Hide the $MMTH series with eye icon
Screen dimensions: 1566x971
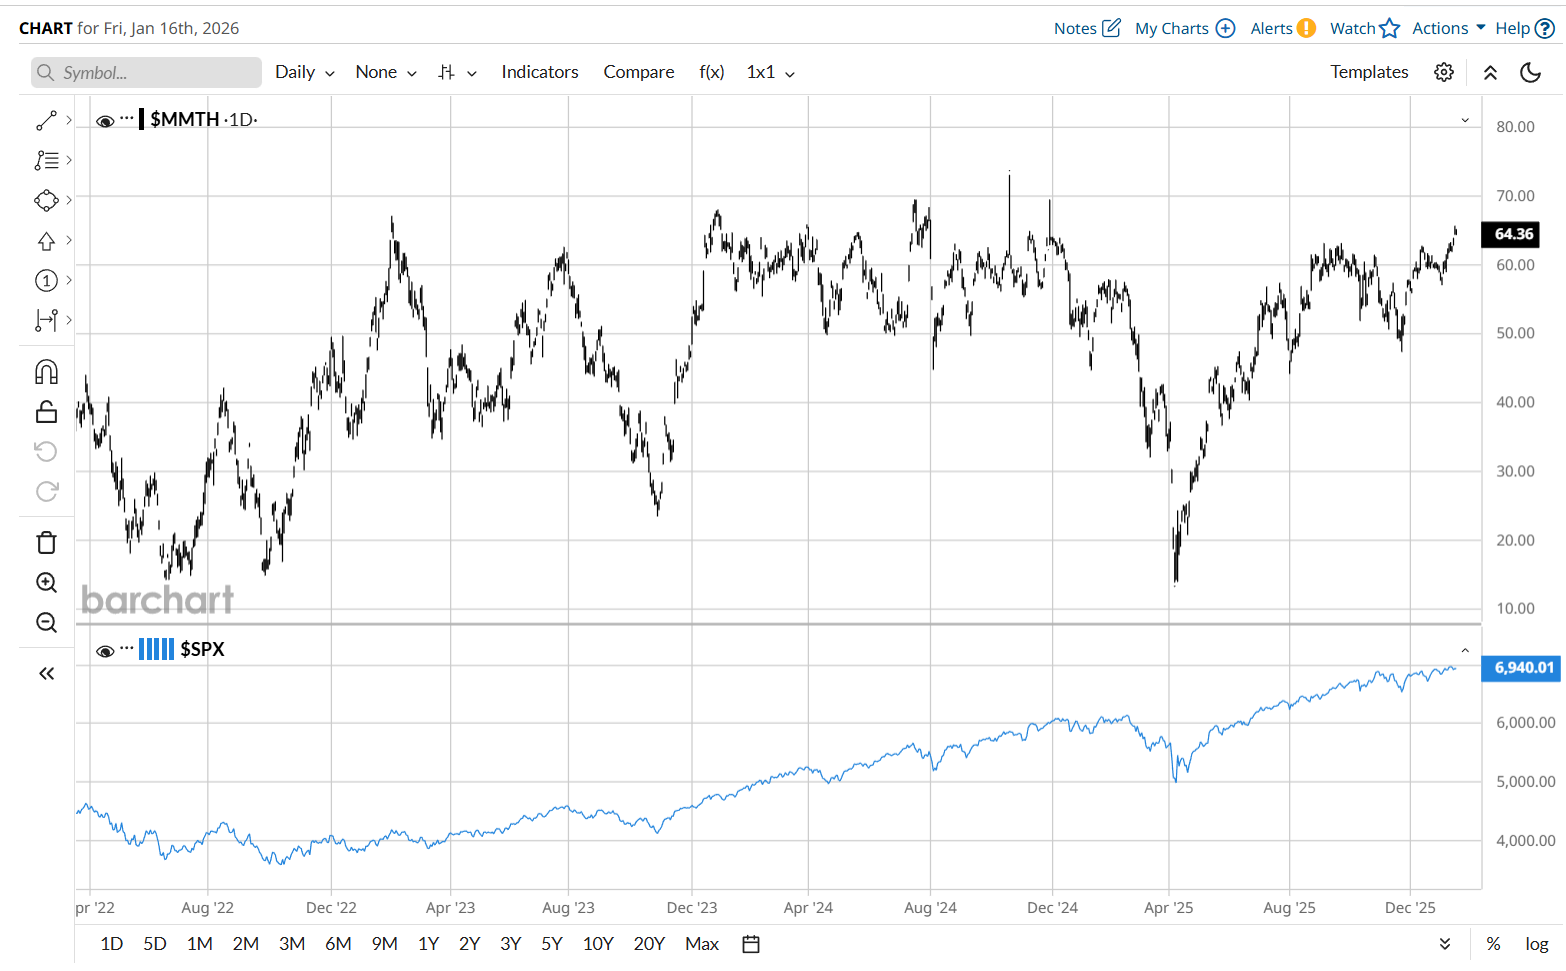[x=104, y=121]
